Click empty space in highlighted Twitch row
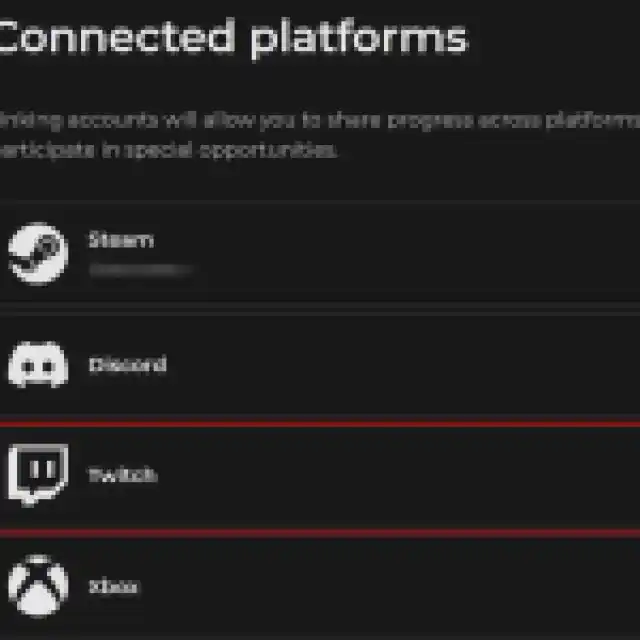 point(420,475)
